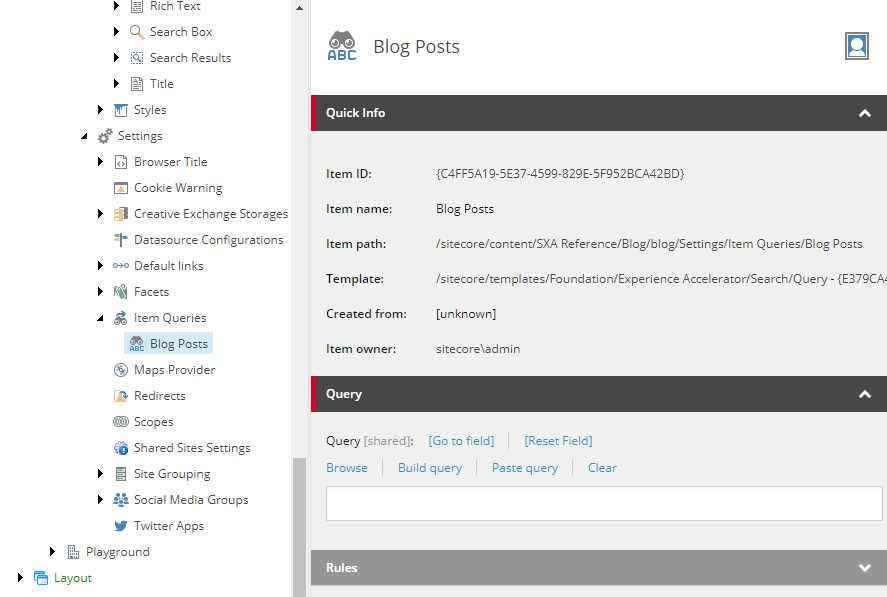Click the Default links icon
The image size is (887, 597).
(x=121, y=266)
